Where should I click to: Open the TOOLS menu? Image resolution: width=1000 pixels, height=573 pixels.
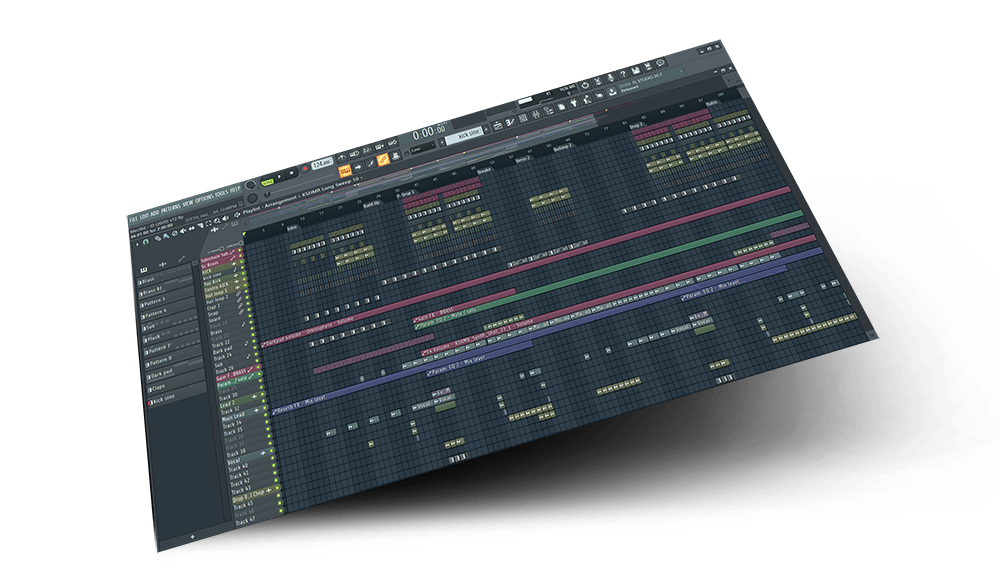[221, 192]
